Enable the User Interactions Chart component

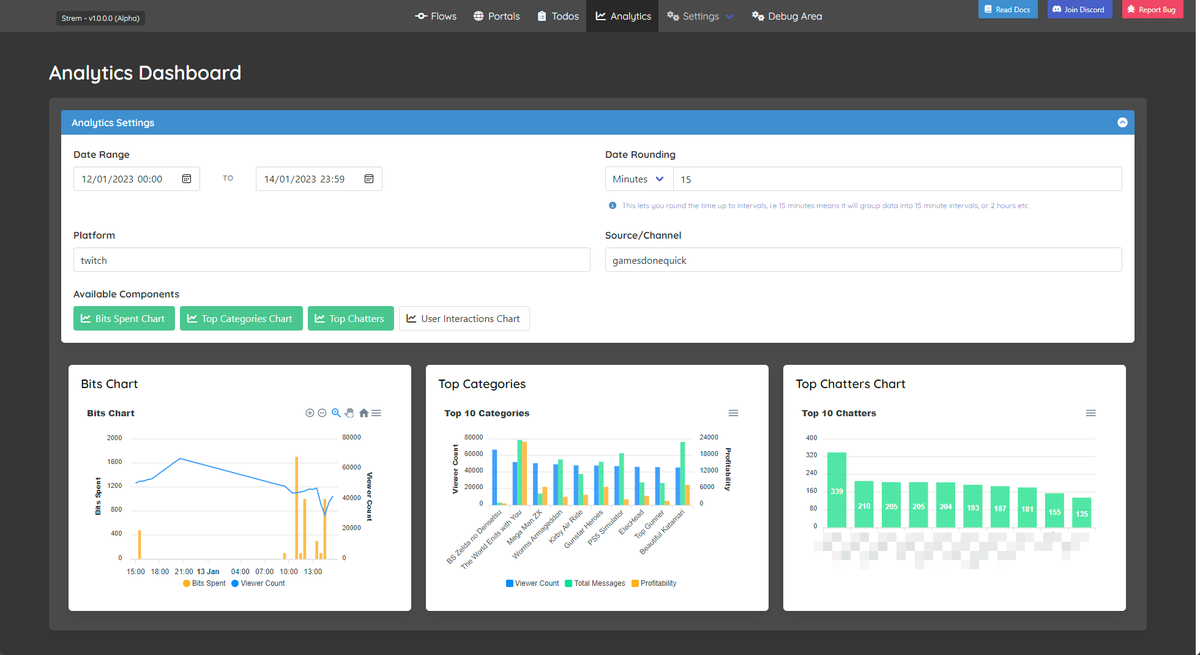[464, 318]
